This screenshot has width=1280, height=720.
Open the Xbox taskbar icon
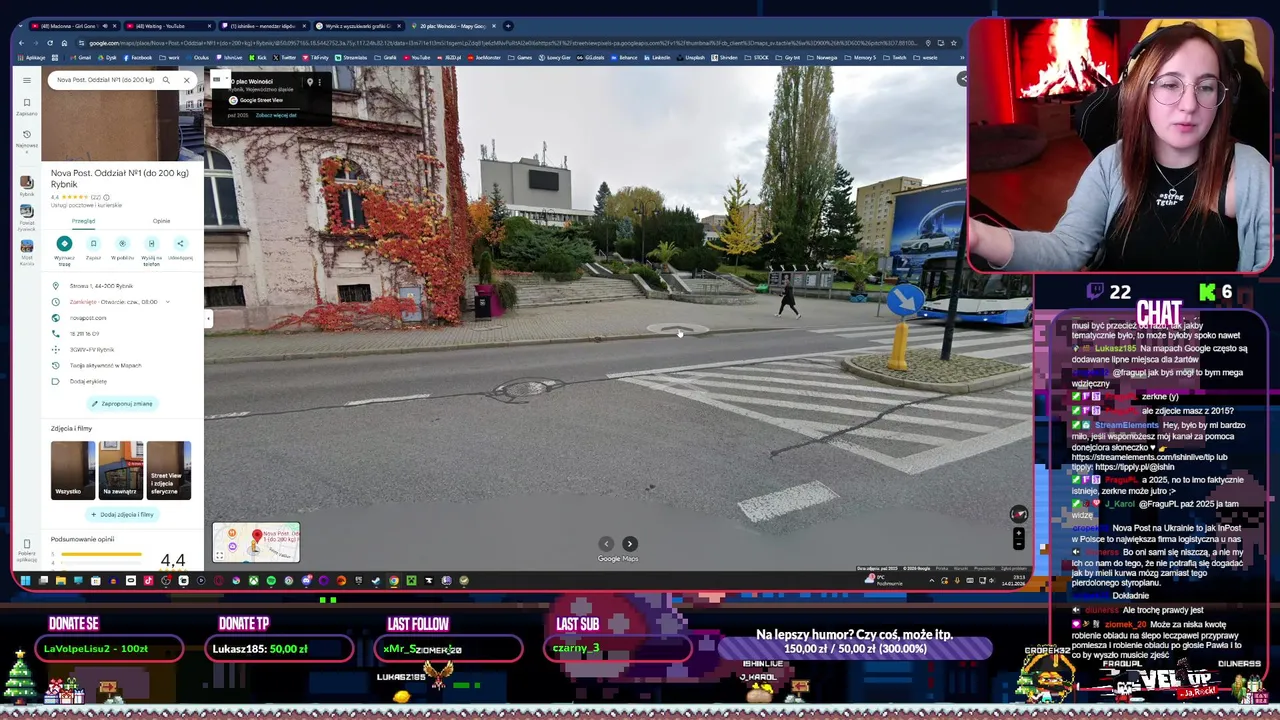tap(253, 581)
